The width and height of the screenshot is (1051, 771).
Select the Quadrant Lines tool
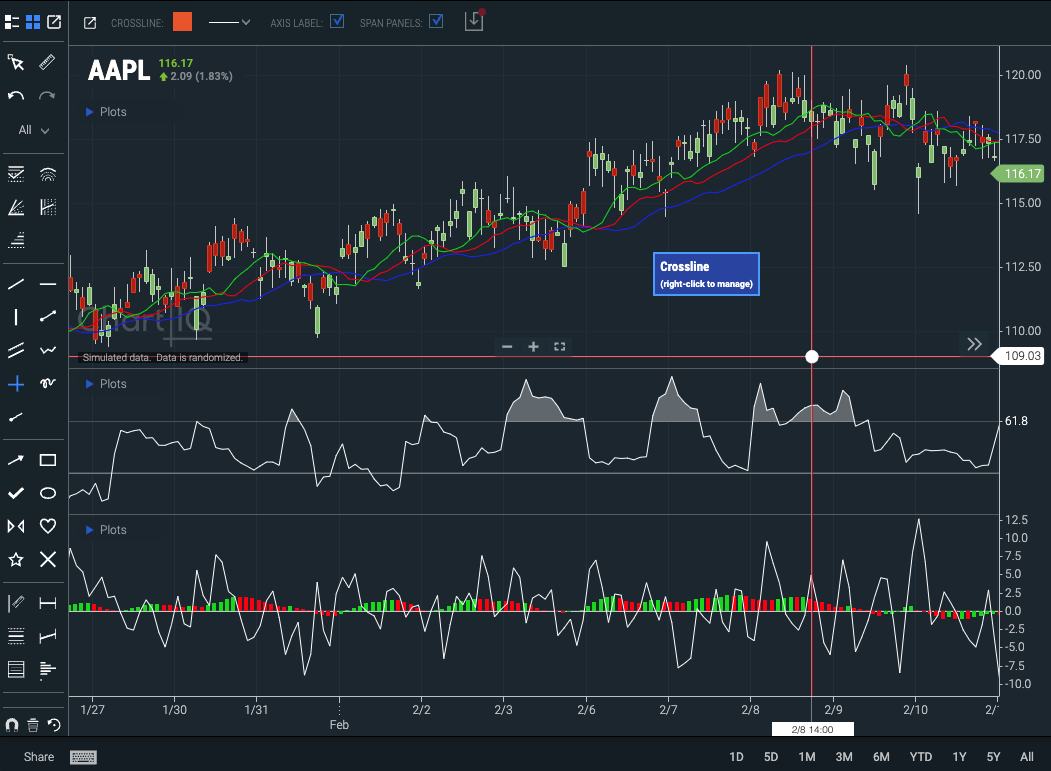[x=16, y=636]
